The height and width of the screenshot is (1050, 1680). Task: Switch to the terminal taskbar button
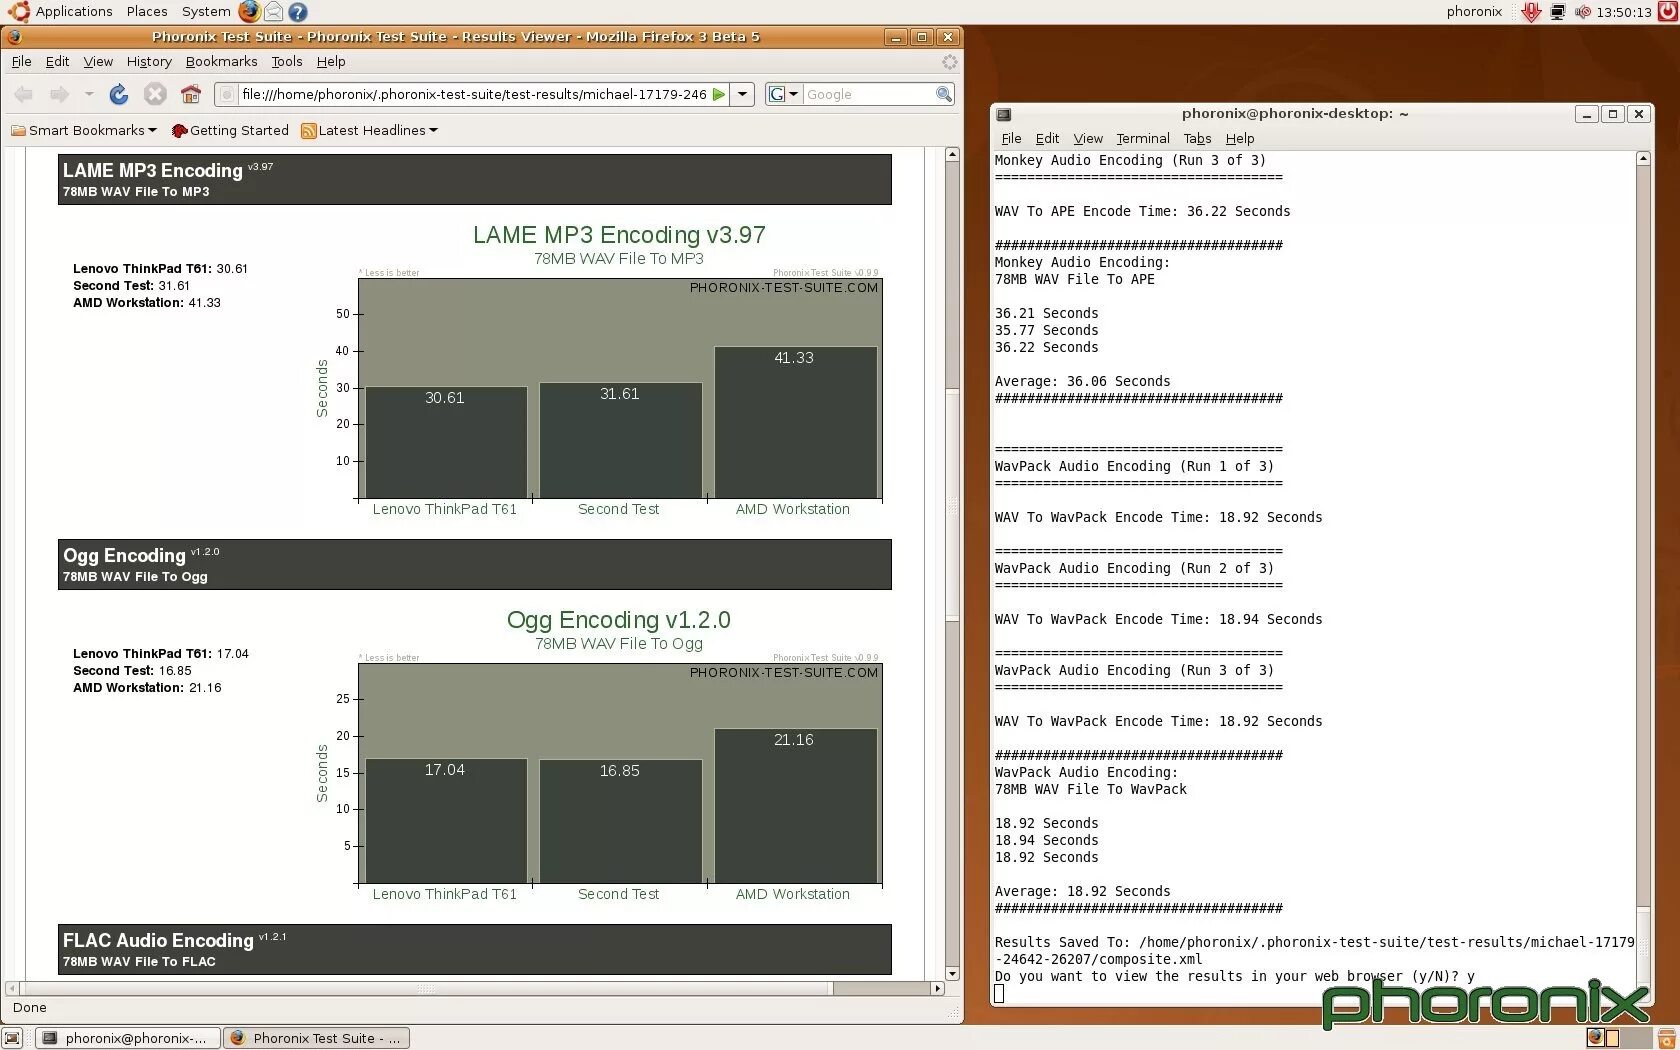click(x=127, y=1038)
